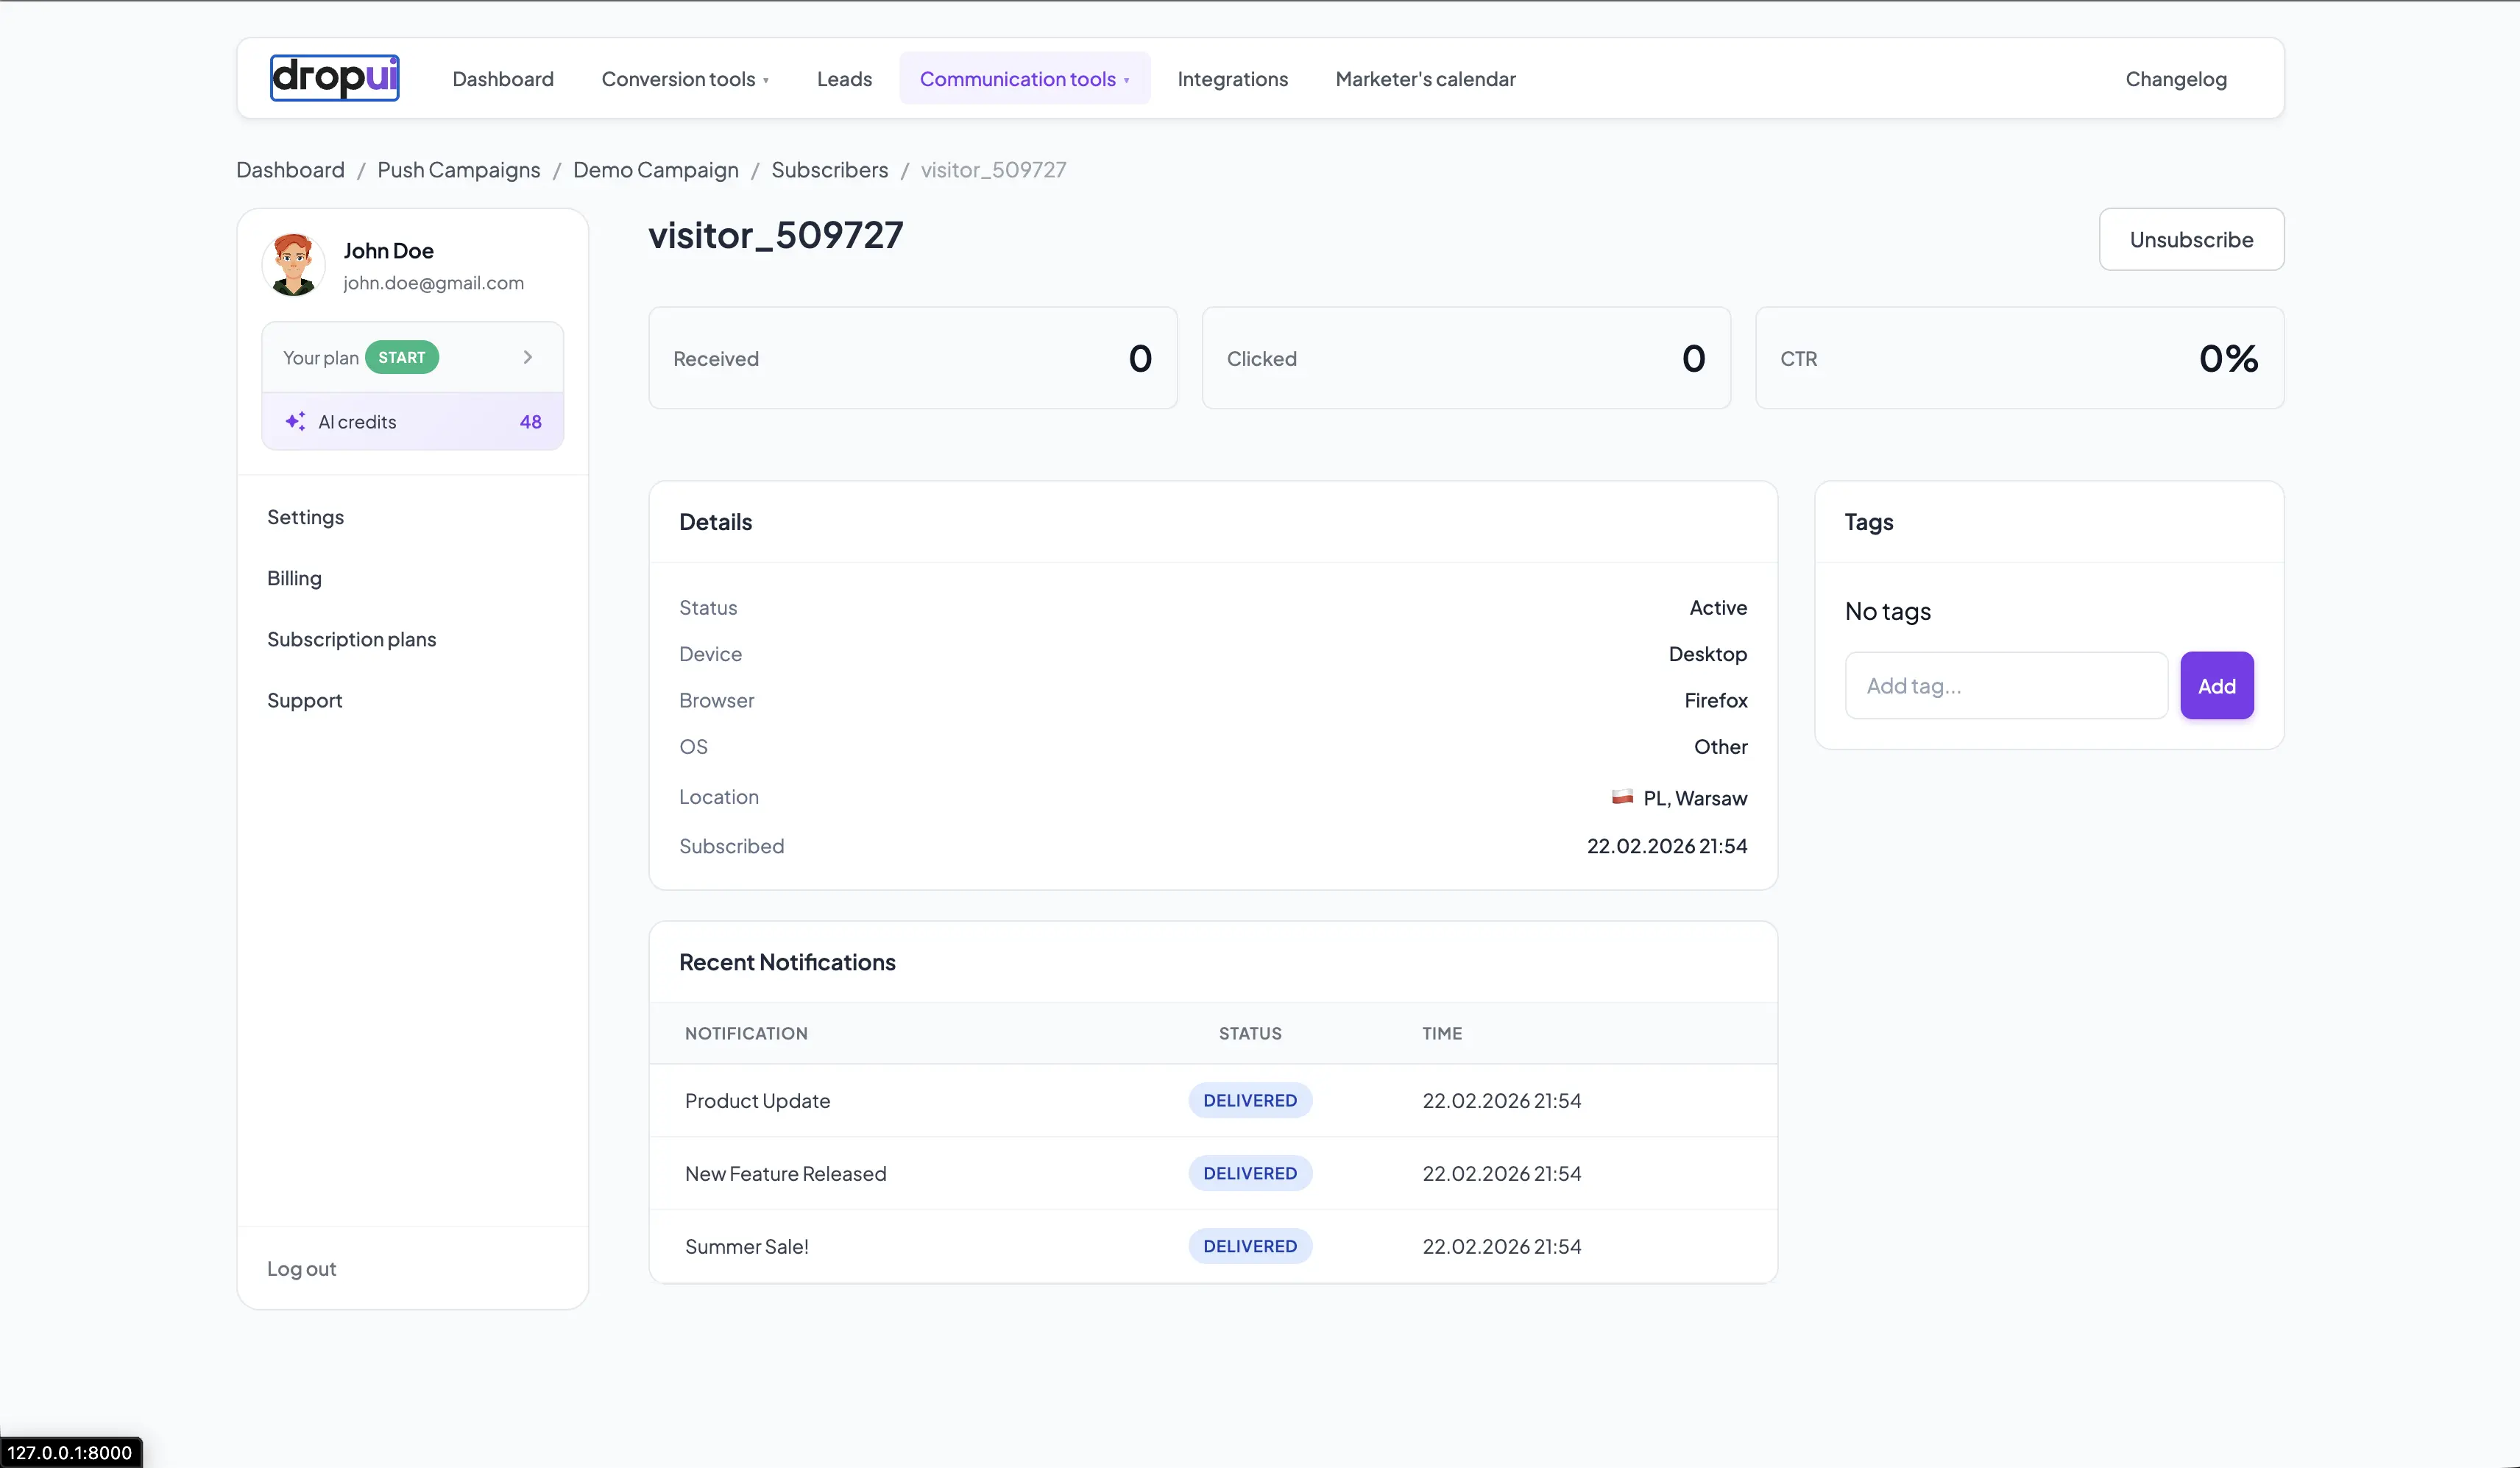Image resolution: width=2520 pixels, height=1468 pixels.
Task: Click John Doe's avatar picture
Action: coord(293,265)
